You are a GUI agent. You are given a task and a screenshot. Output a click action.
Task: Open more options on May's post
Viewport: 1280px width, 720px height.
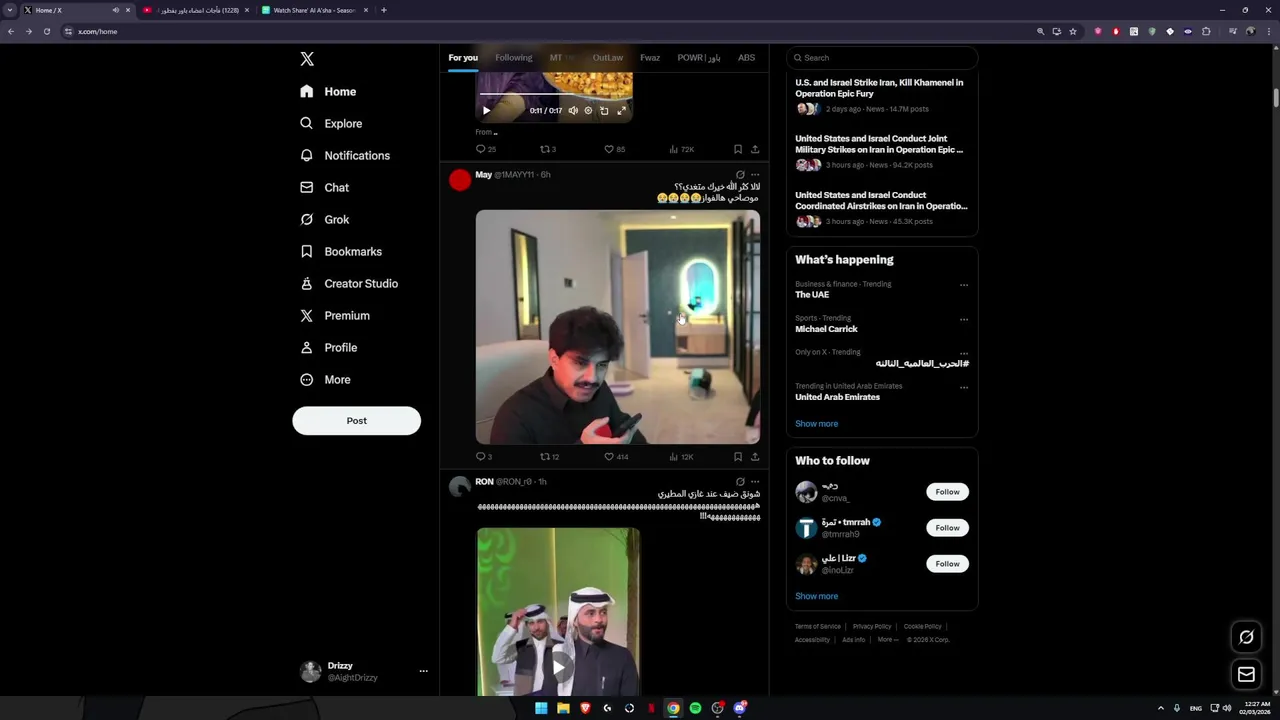[755, 175]
